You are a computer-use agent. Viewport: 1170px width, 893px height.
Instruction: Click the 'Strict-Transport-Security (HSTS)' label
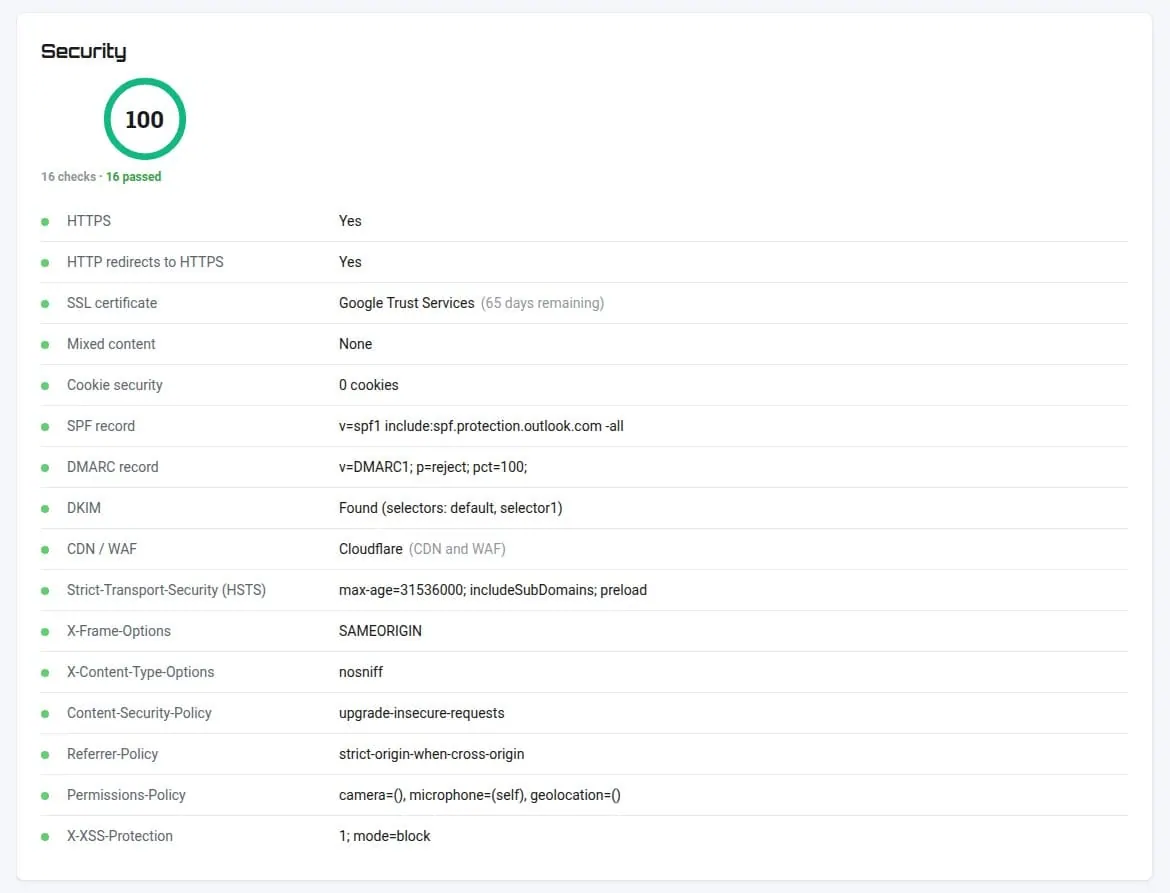pyautogui.click(x=166, y=590)
